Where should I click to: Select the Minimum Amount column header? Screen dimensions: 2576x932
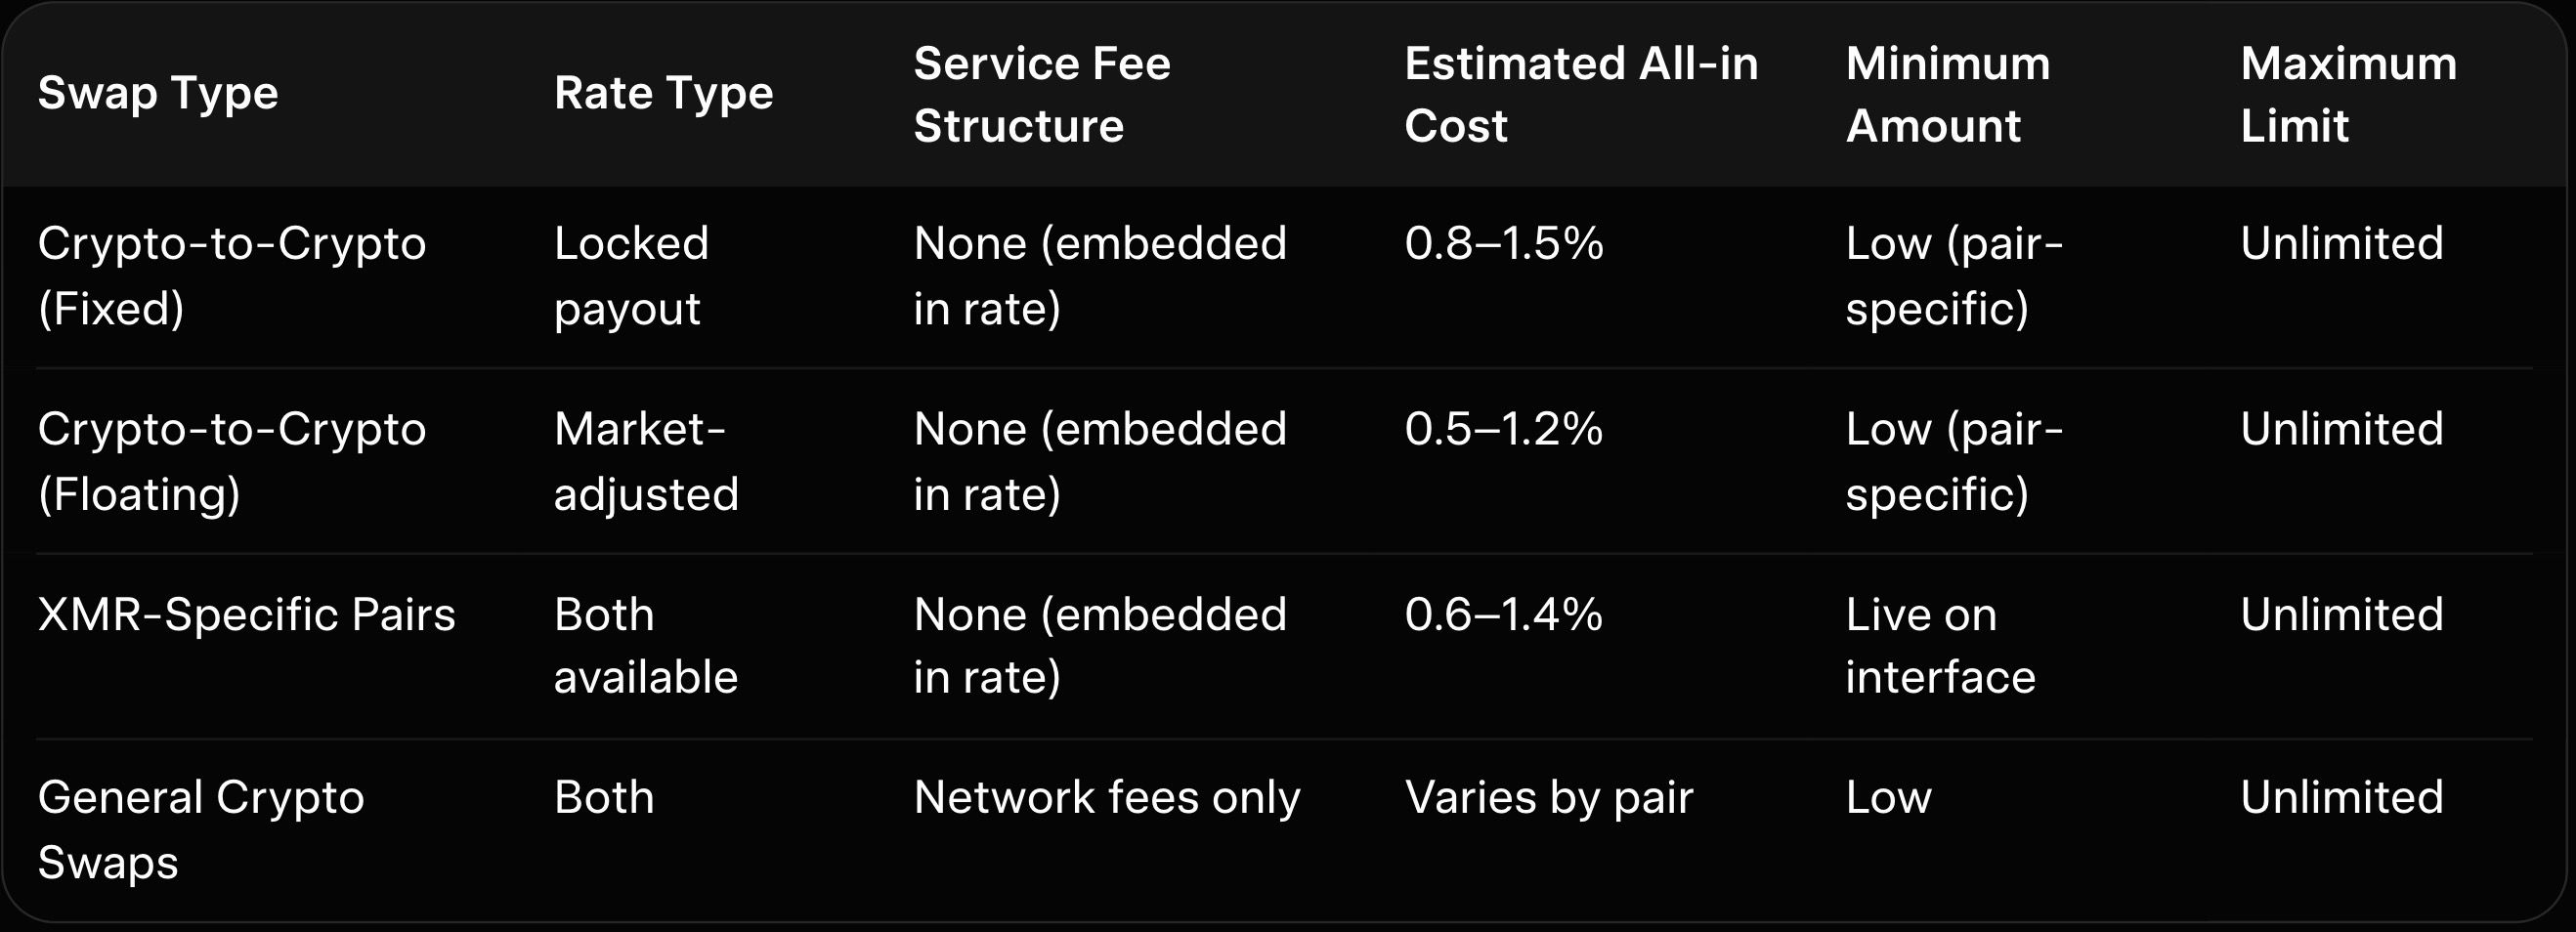[x=1947, y=94]
